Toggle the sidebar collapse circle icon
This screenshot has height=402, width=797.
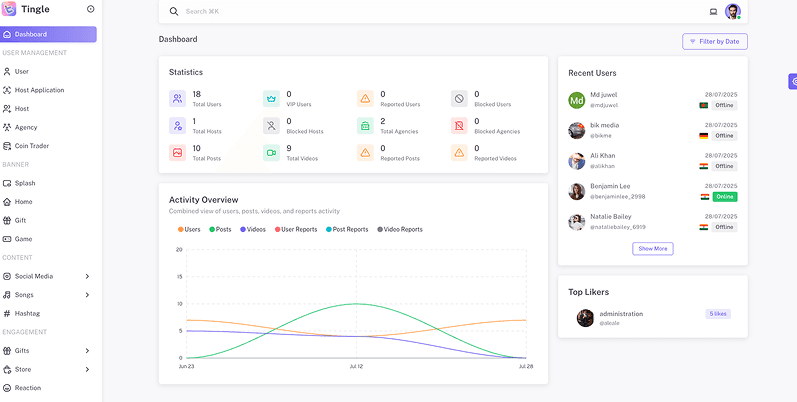91,9
